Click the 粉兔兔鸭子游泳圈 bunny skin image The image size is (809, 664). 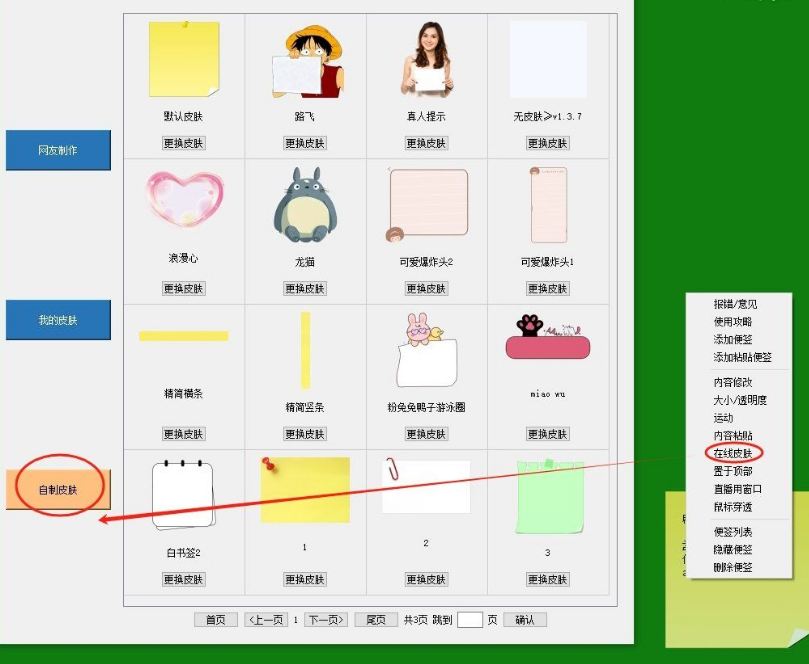(427, 350)
